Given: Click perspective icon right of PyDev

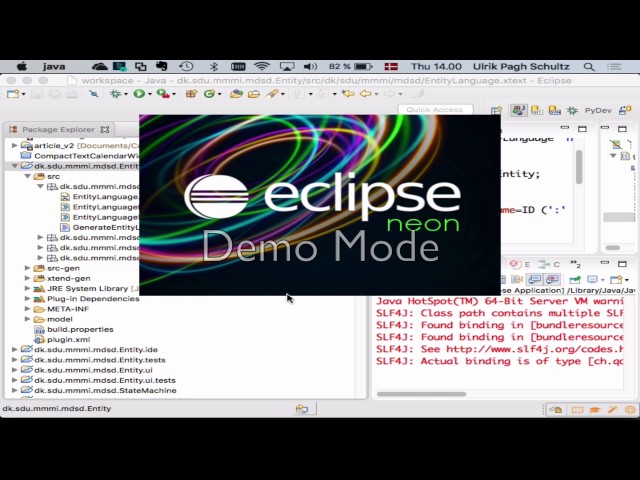Looking at the screenshot, I should coord(624,111).
